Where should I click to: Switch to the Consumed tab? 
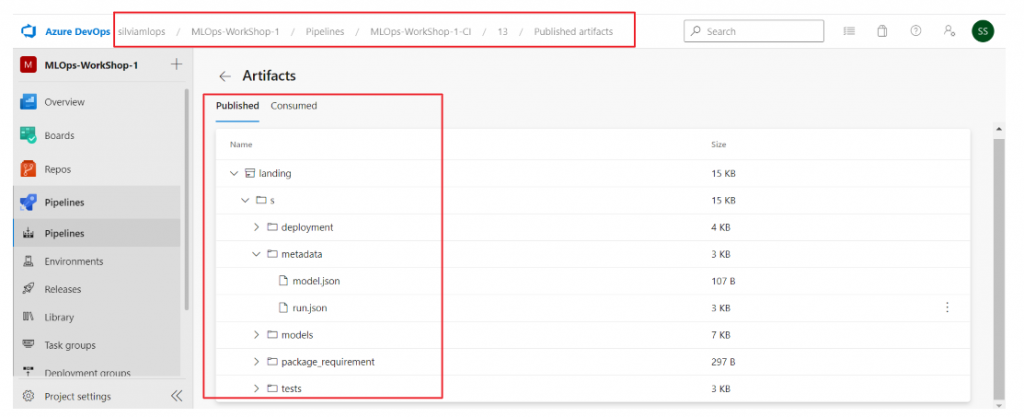[294, 106]
